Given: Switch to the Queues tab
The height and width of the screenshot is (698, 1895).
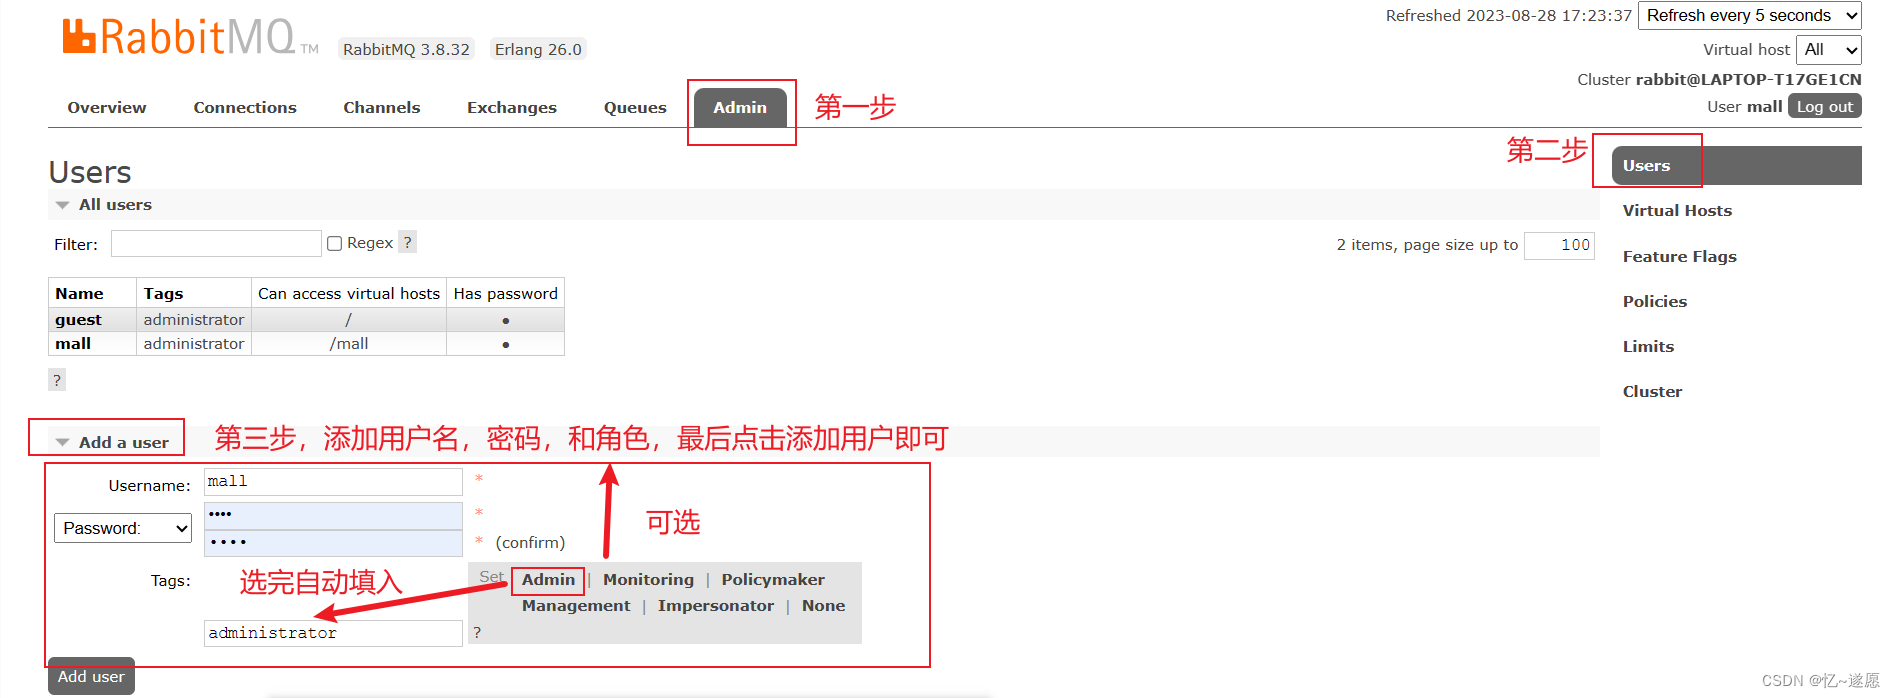Looking at the screenshot, I should [635, 108].
